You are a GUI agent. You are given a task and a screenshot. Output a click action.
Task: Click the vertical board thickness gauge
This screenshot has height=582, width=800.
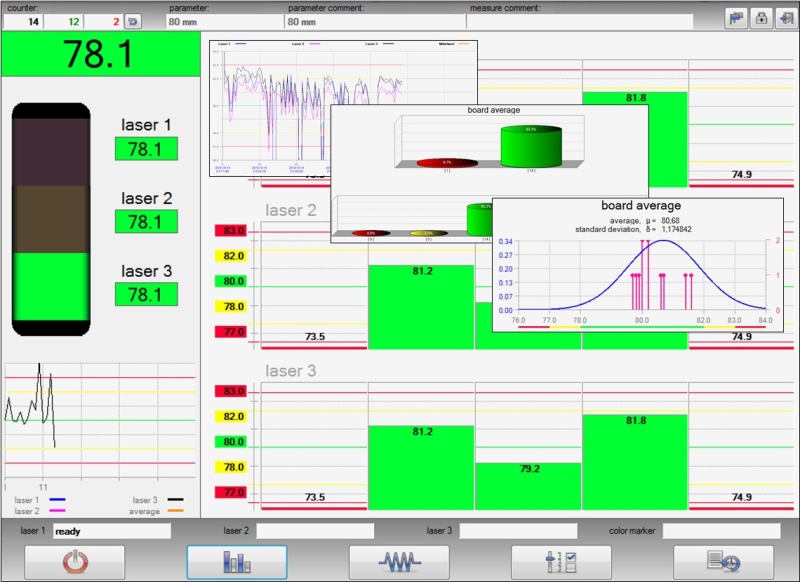(51, 219)
